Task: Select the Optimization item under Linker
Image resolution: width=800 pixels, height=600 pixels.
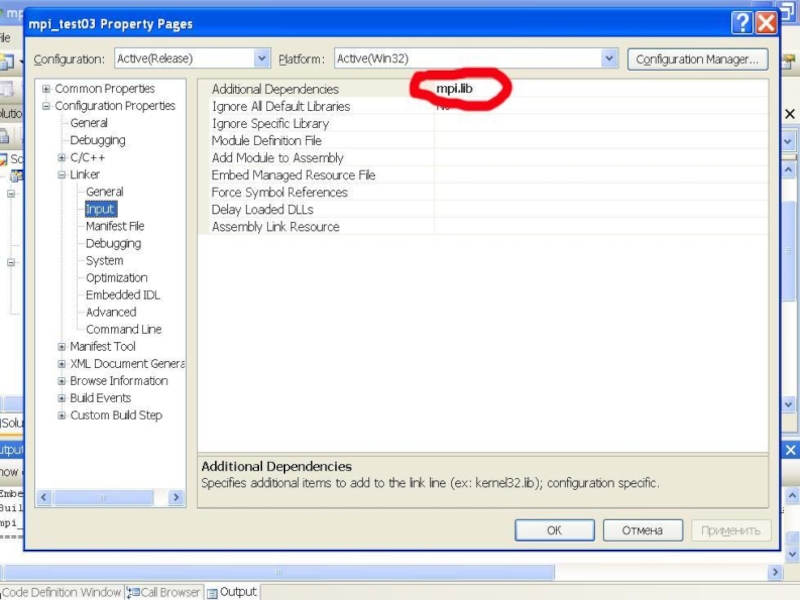Action: coord(116,278)
